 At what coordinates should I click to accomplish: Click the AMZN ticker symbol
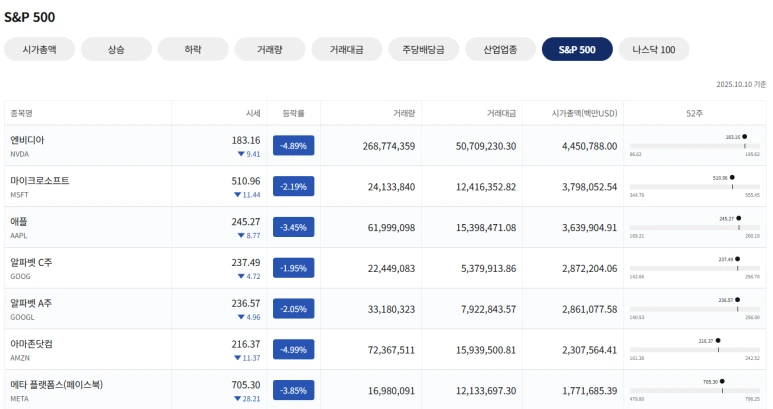click(20, 358)
